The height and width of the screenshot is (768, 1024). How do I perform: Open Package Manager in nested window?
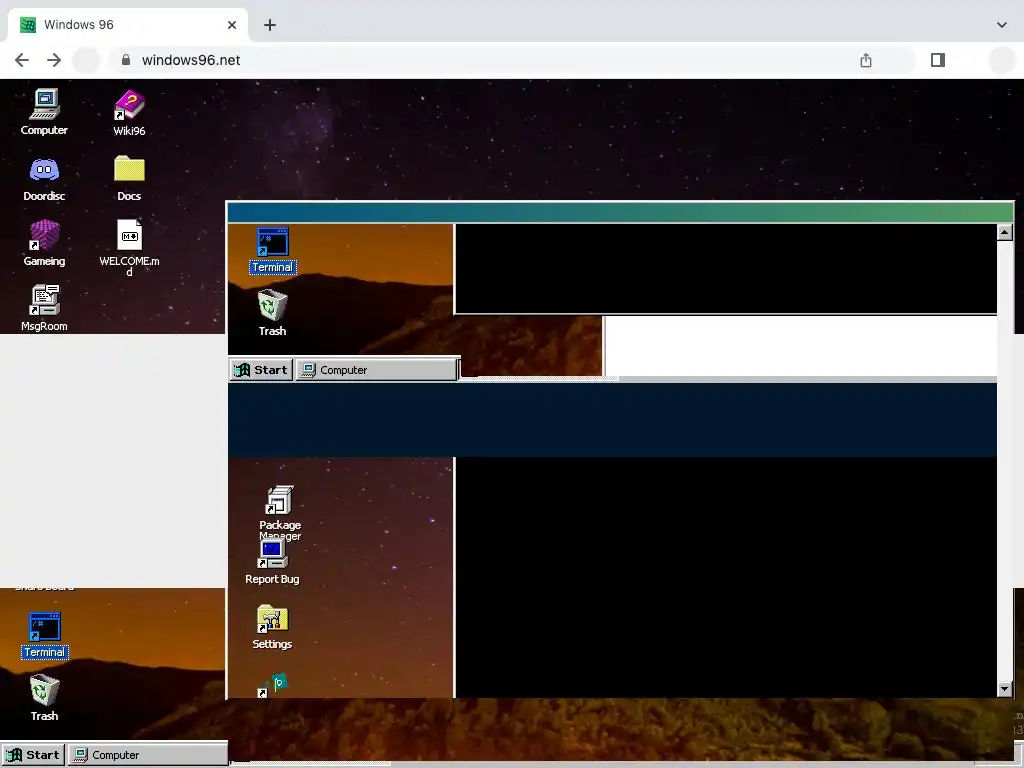click(x=280, y=513)
